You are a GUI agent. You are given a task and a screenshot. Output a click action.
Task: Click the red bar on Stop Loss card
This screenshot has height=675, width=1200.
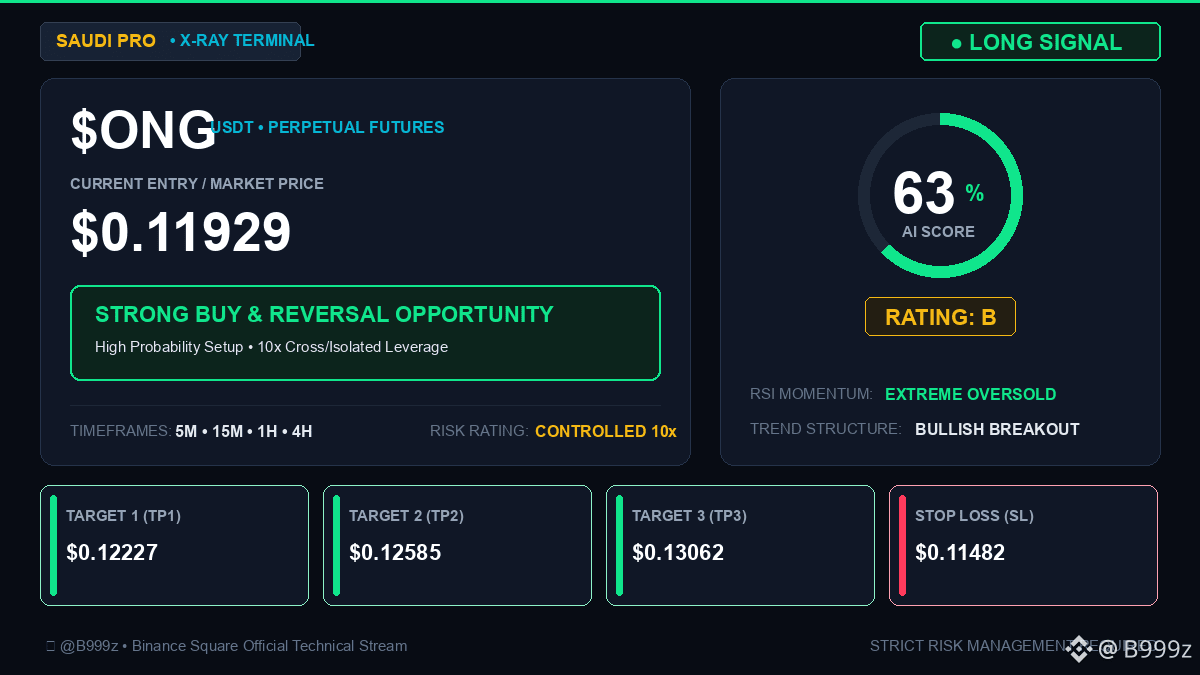pos(903,545)
